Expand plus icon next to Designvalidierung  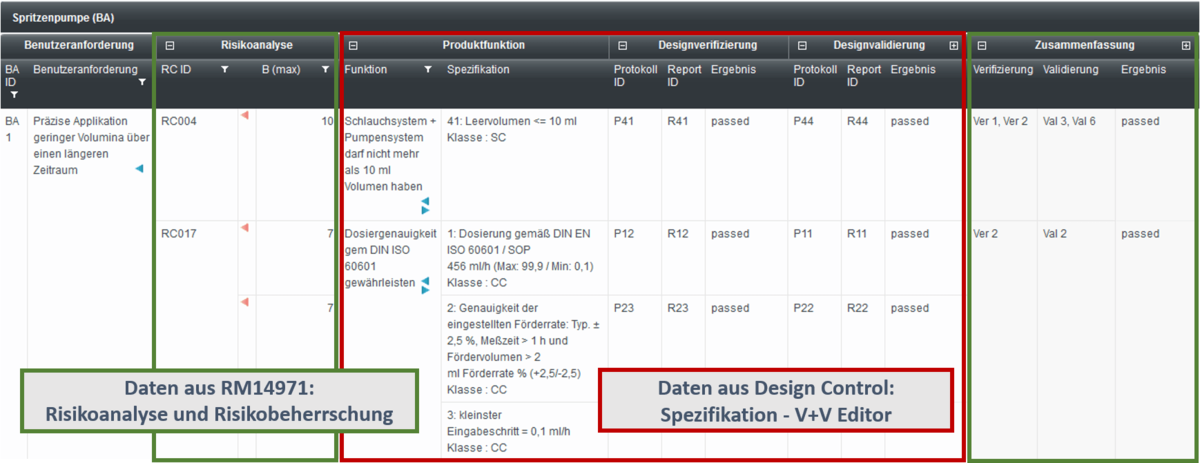click(954, 45)
